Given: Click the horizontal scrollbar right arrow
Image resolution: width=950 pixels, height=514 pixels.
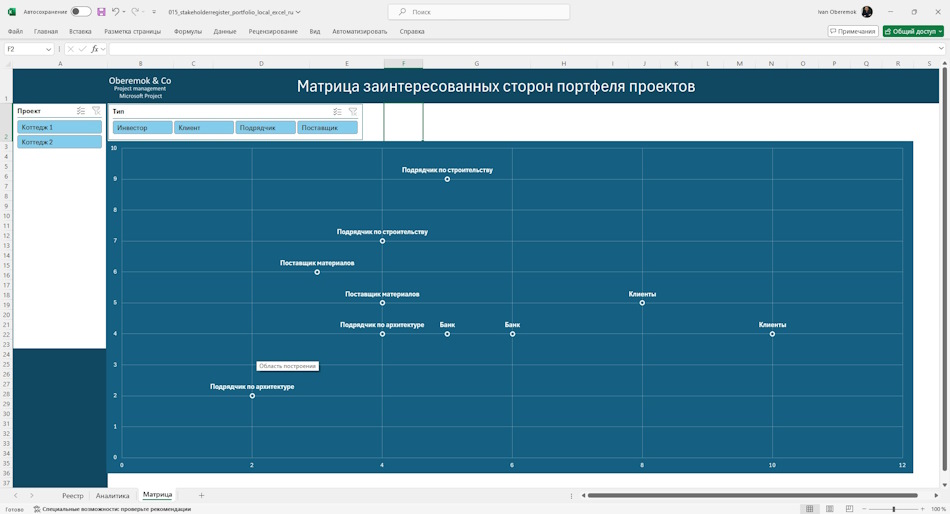Looking at the screenshot, I should [936, 495].
